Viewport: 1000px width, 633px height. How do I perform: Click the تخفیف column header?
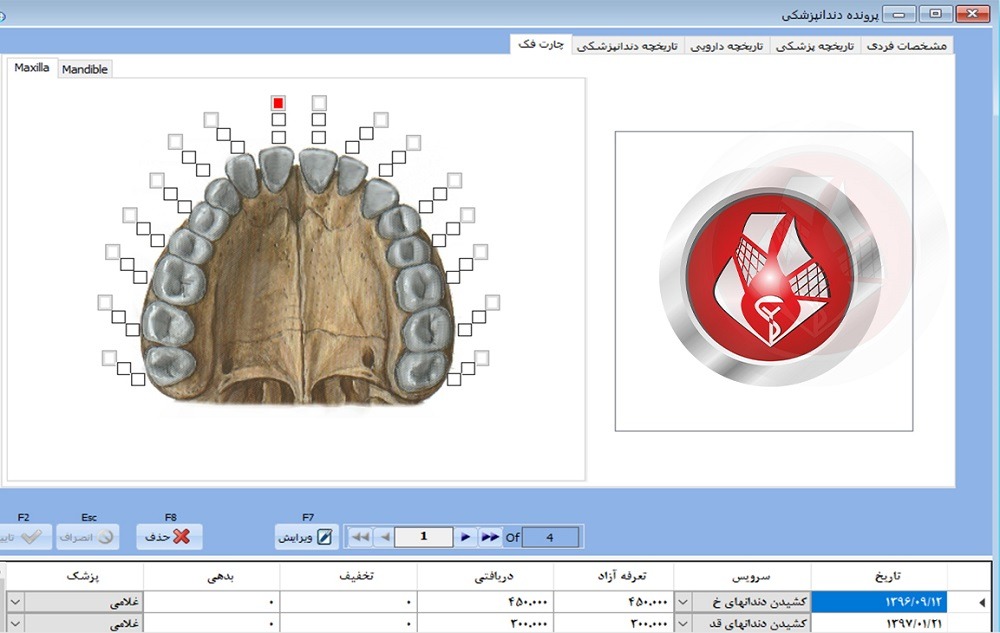[349, 576]
